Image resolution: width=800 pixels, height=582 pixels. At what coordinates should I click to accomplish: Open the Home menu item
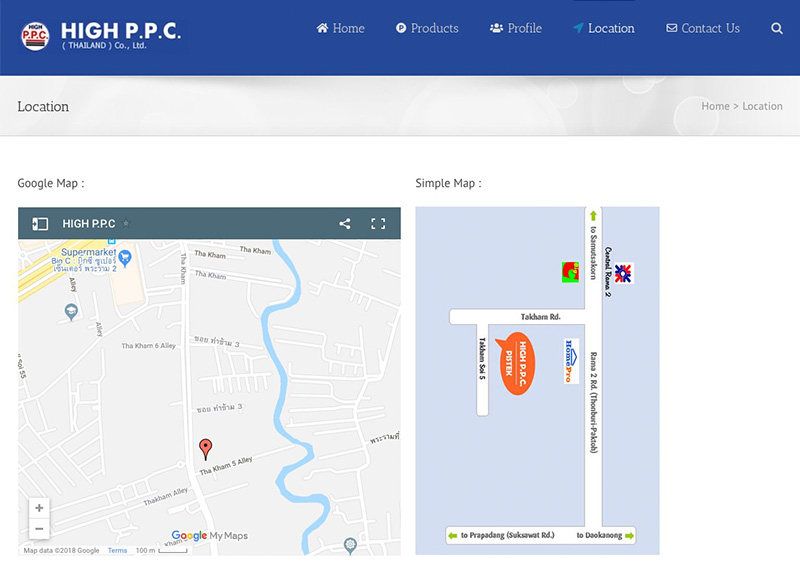coord(340,29)
